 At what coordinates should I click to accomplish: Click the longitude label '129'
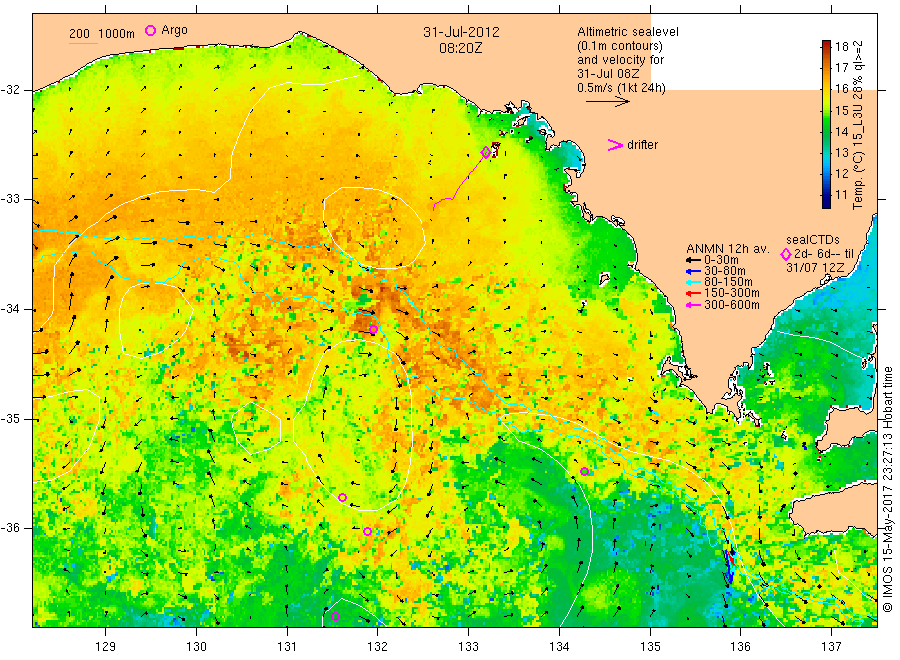coord(106,647)
